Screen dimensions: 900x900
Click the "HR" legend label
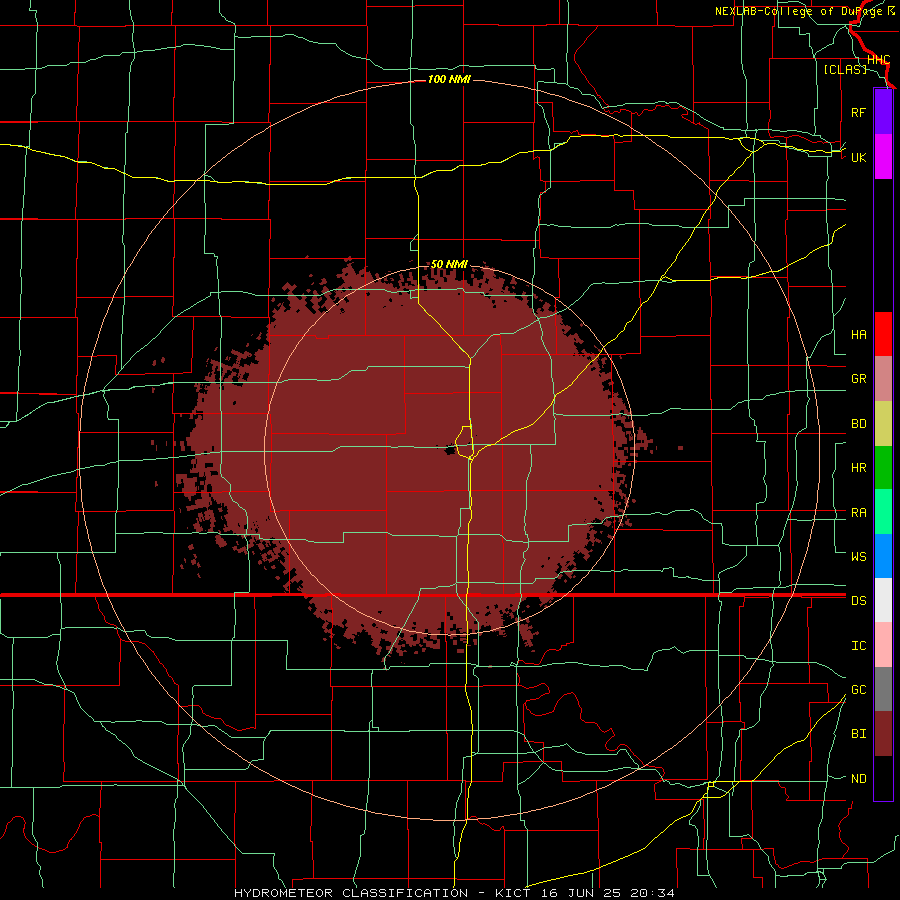click(858, 468)
